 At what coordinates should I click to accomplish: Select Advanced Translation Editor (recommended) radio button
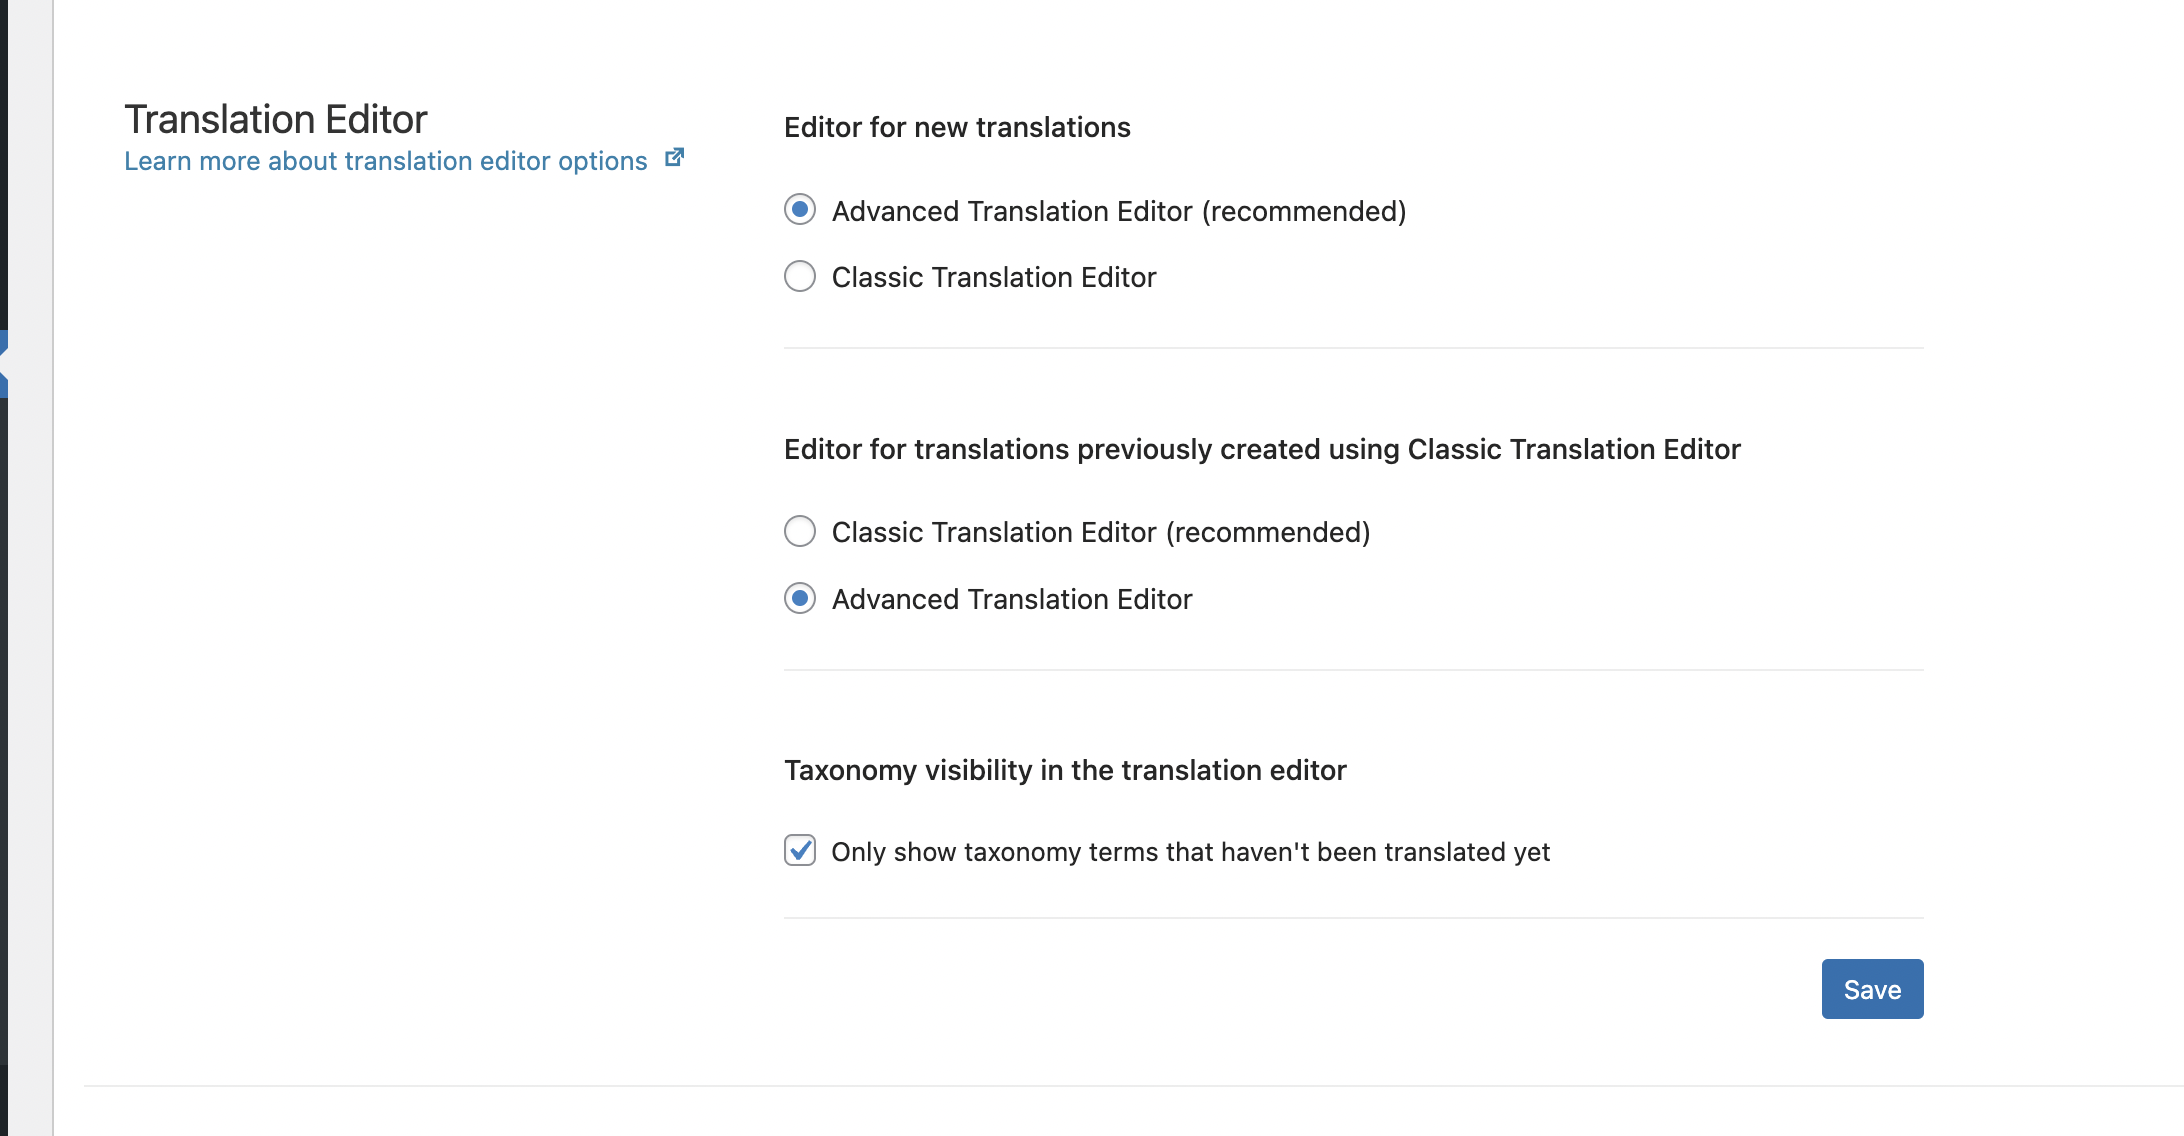(800, 210)
